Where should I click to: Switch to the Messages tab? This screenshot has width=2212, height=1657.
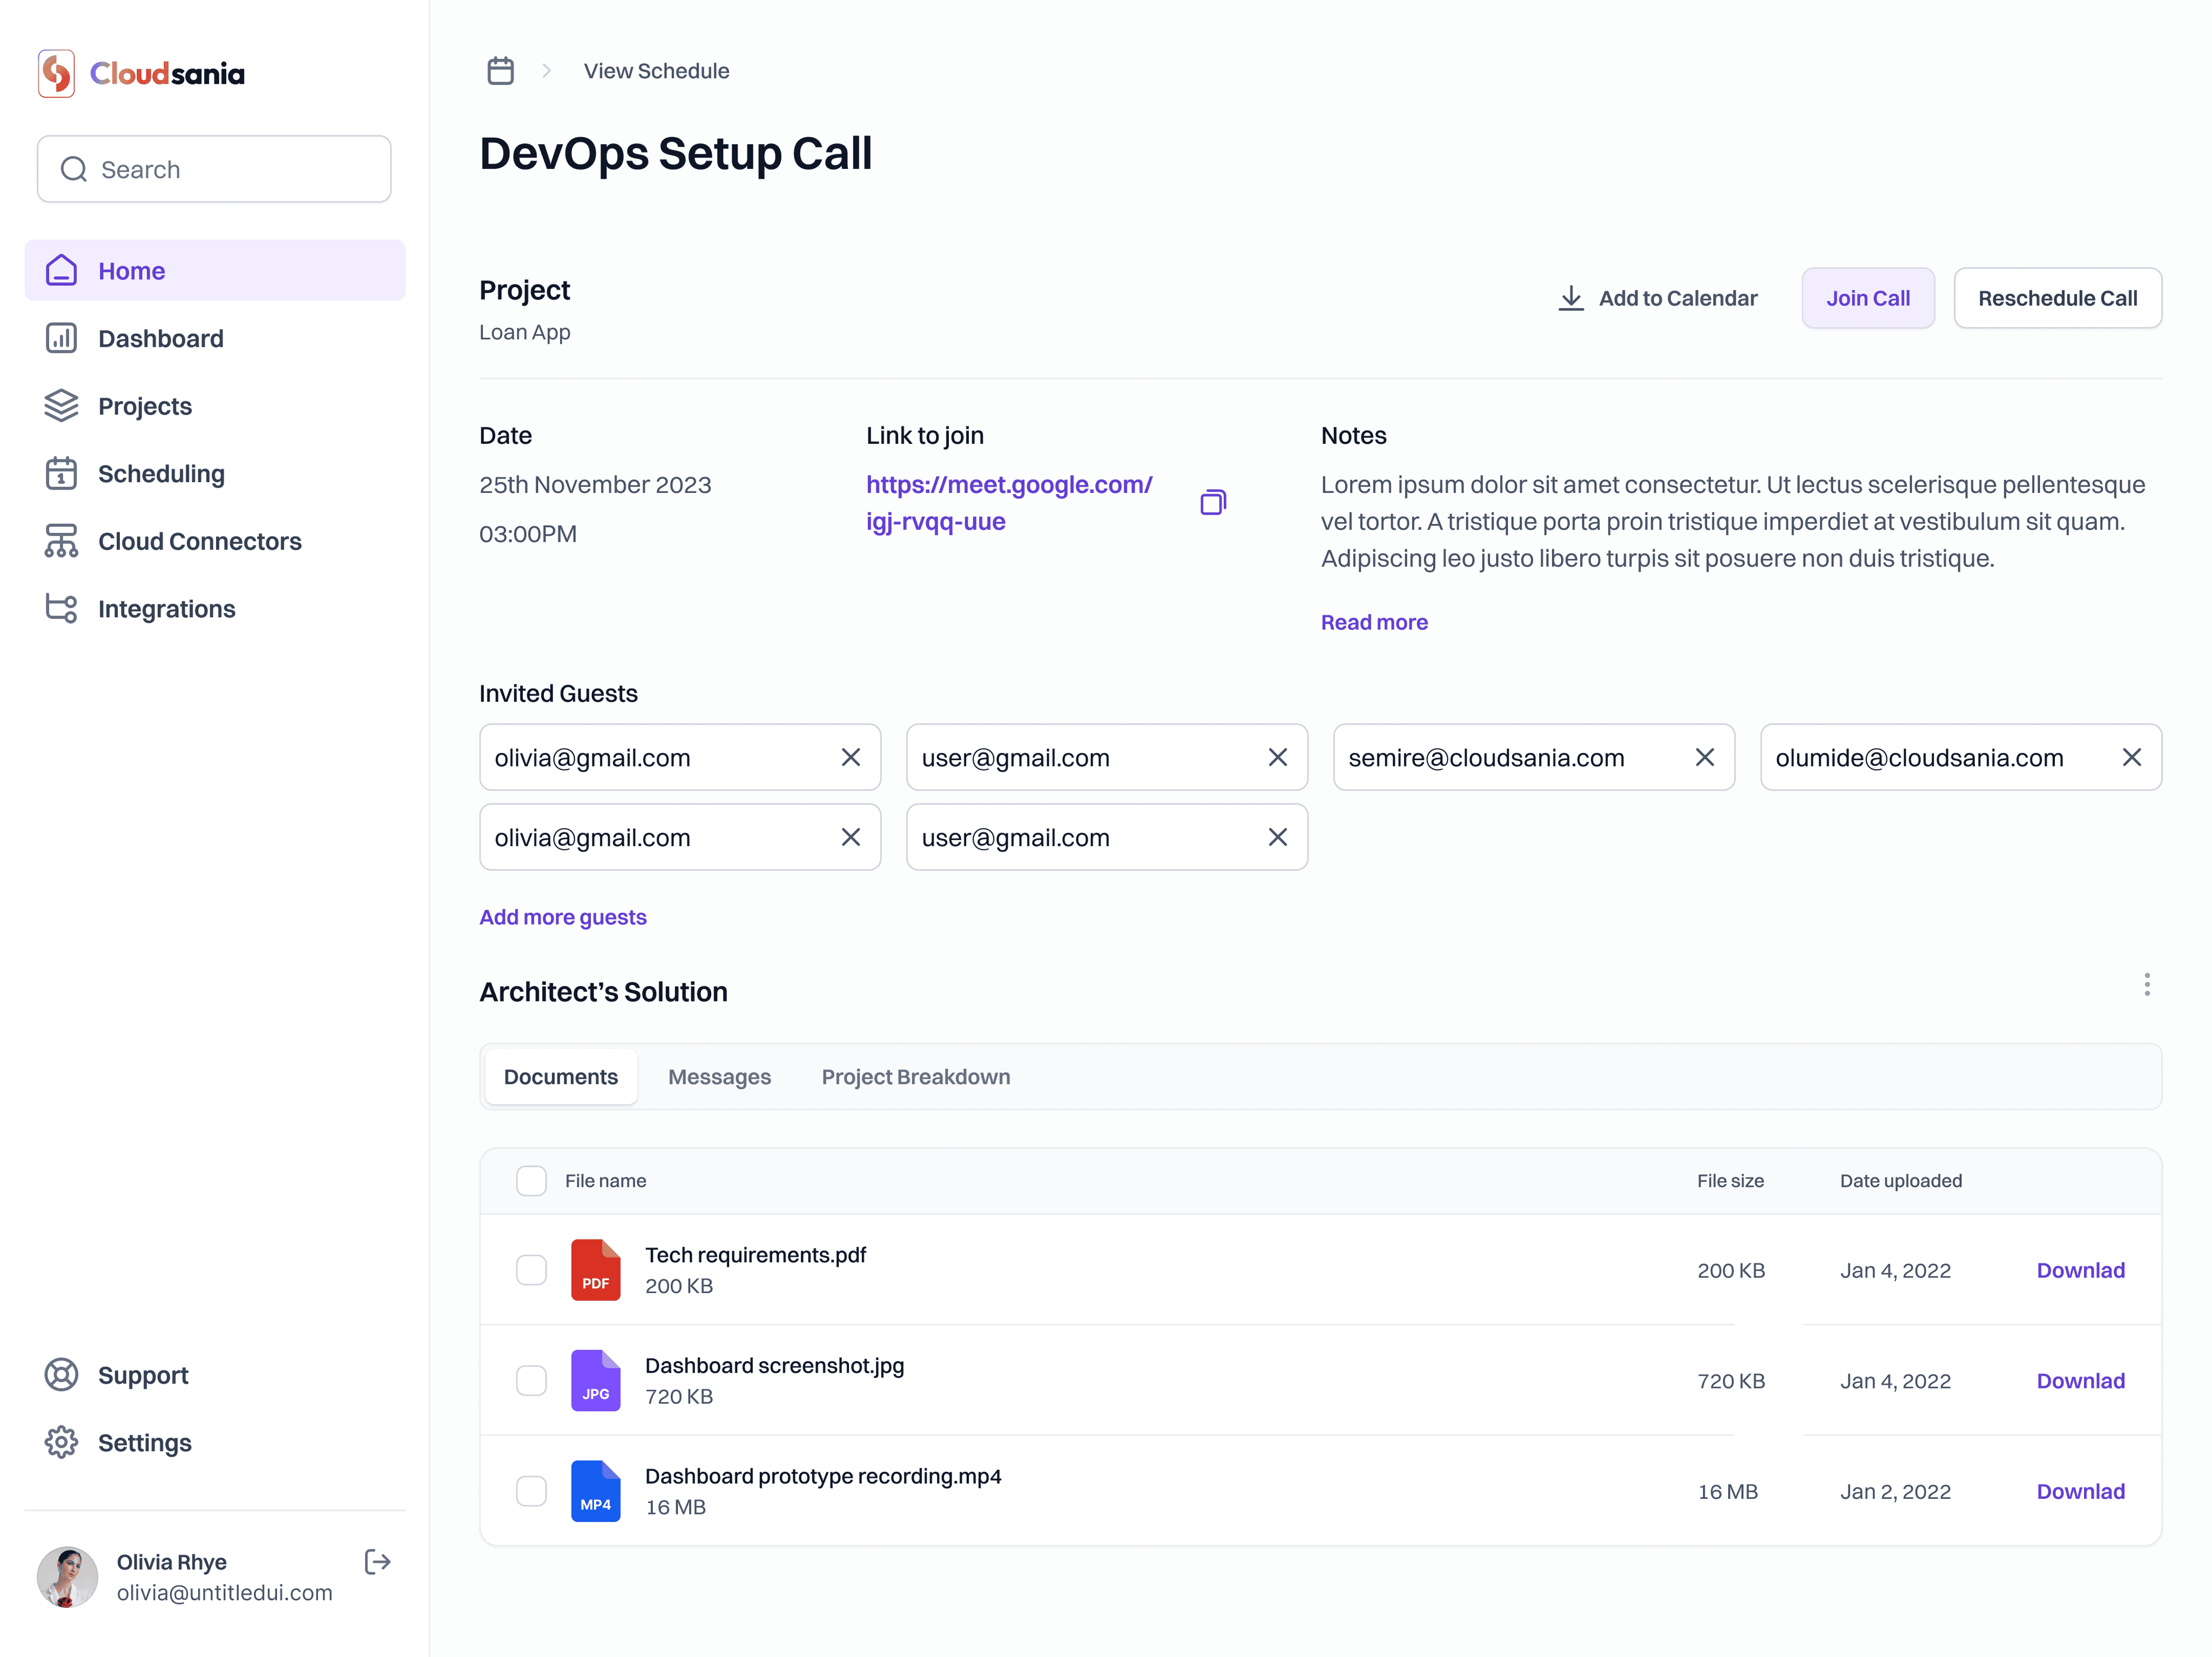[x=719, y=1077]
